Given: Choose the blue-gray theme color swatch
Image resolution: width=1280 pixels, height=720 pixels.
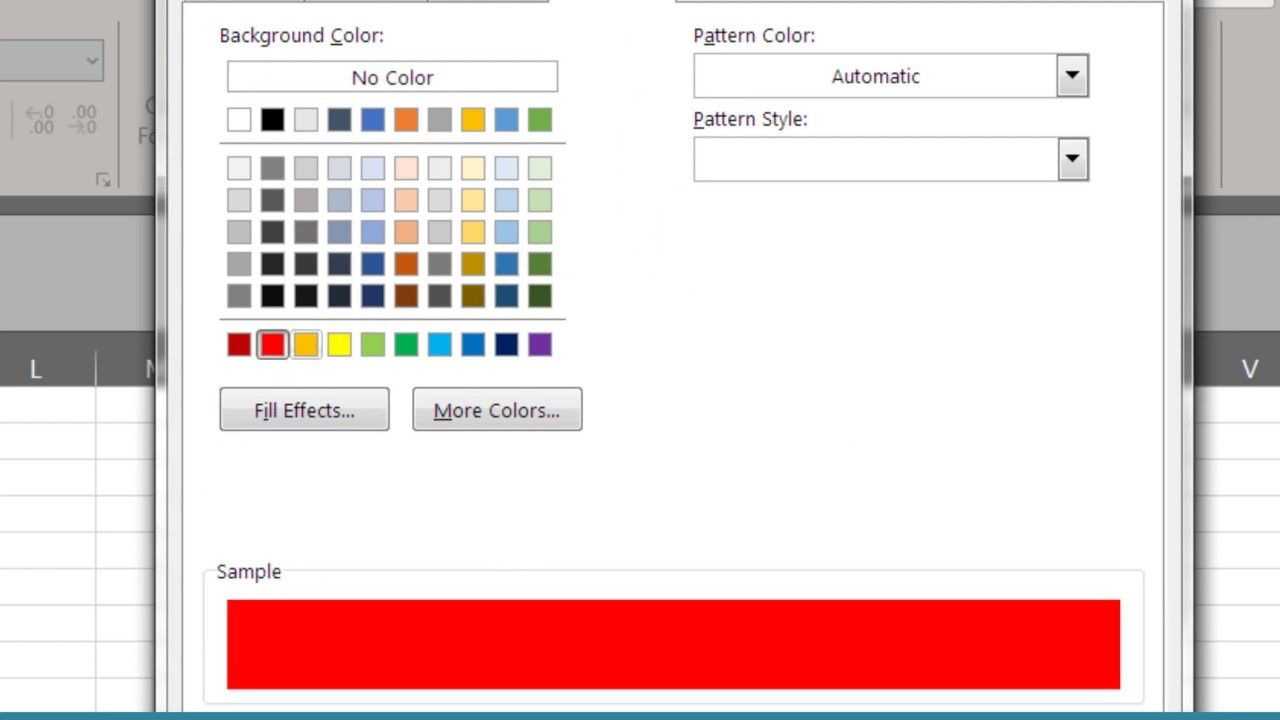Looking at the screenshot, I should point(339,120).
